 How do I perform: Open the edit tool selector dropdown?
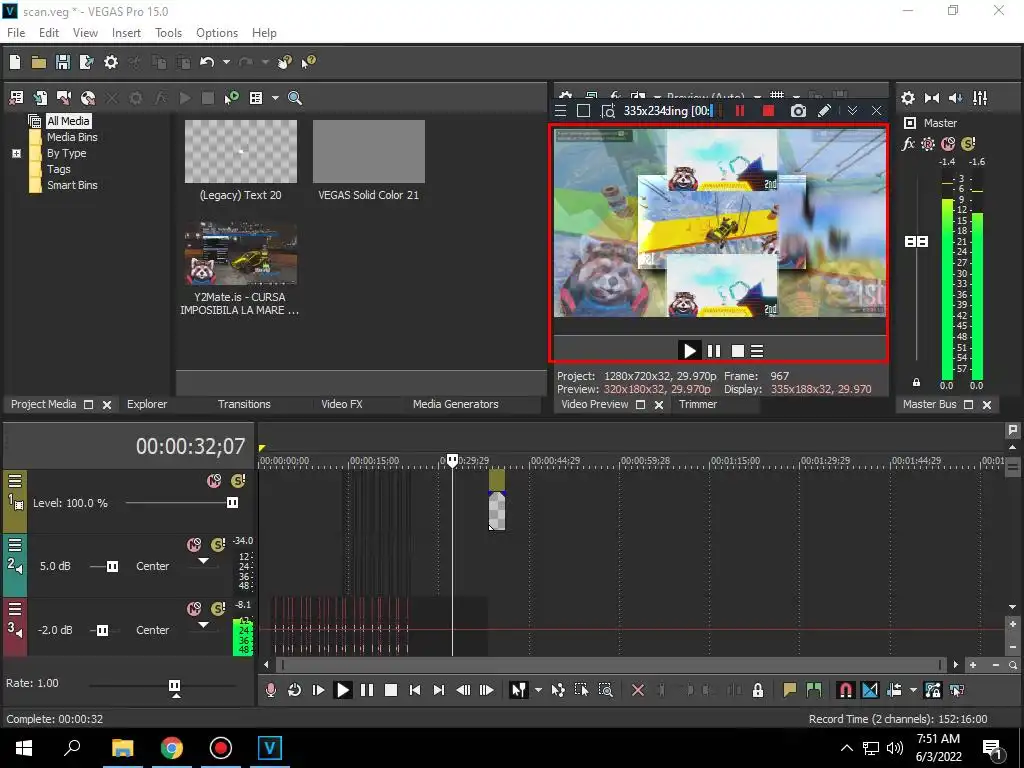[538, 690]
